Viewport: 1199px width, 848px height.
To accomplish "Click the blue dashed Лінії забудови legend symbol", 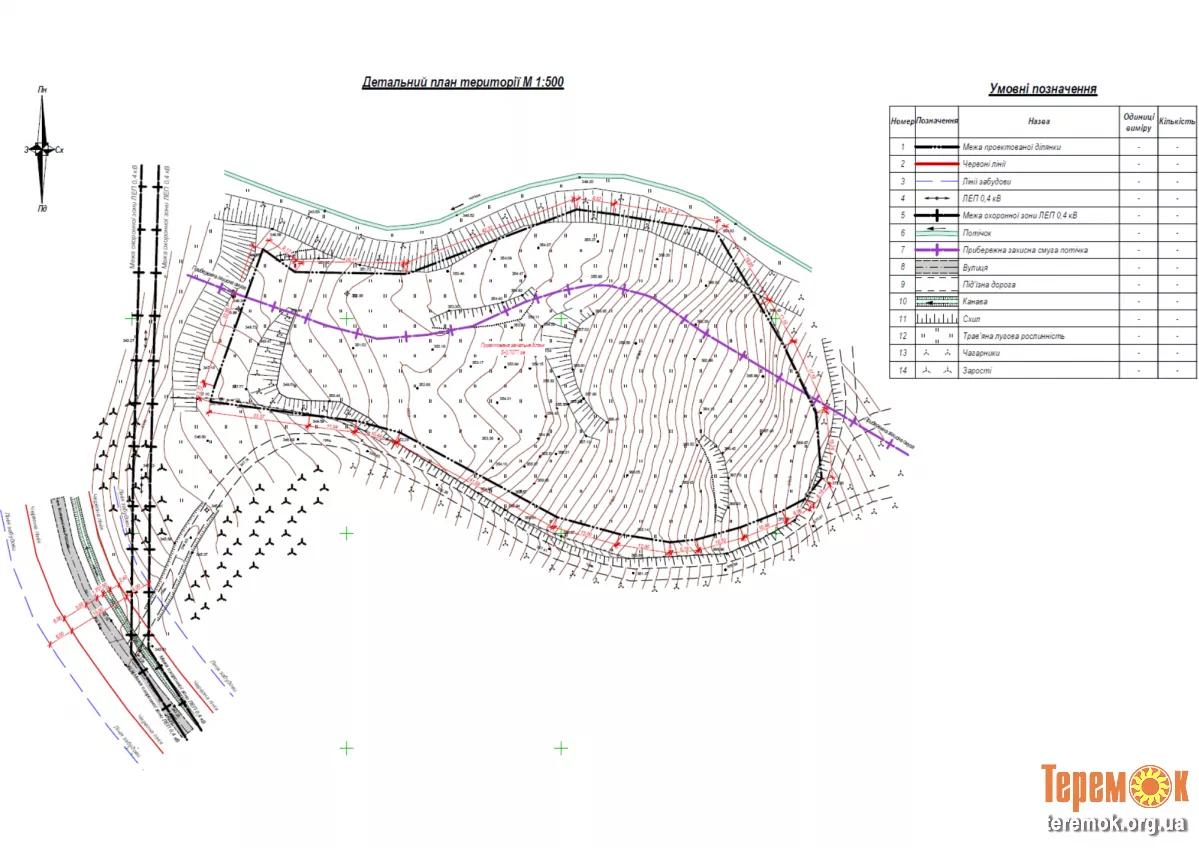I will point(937,181).
